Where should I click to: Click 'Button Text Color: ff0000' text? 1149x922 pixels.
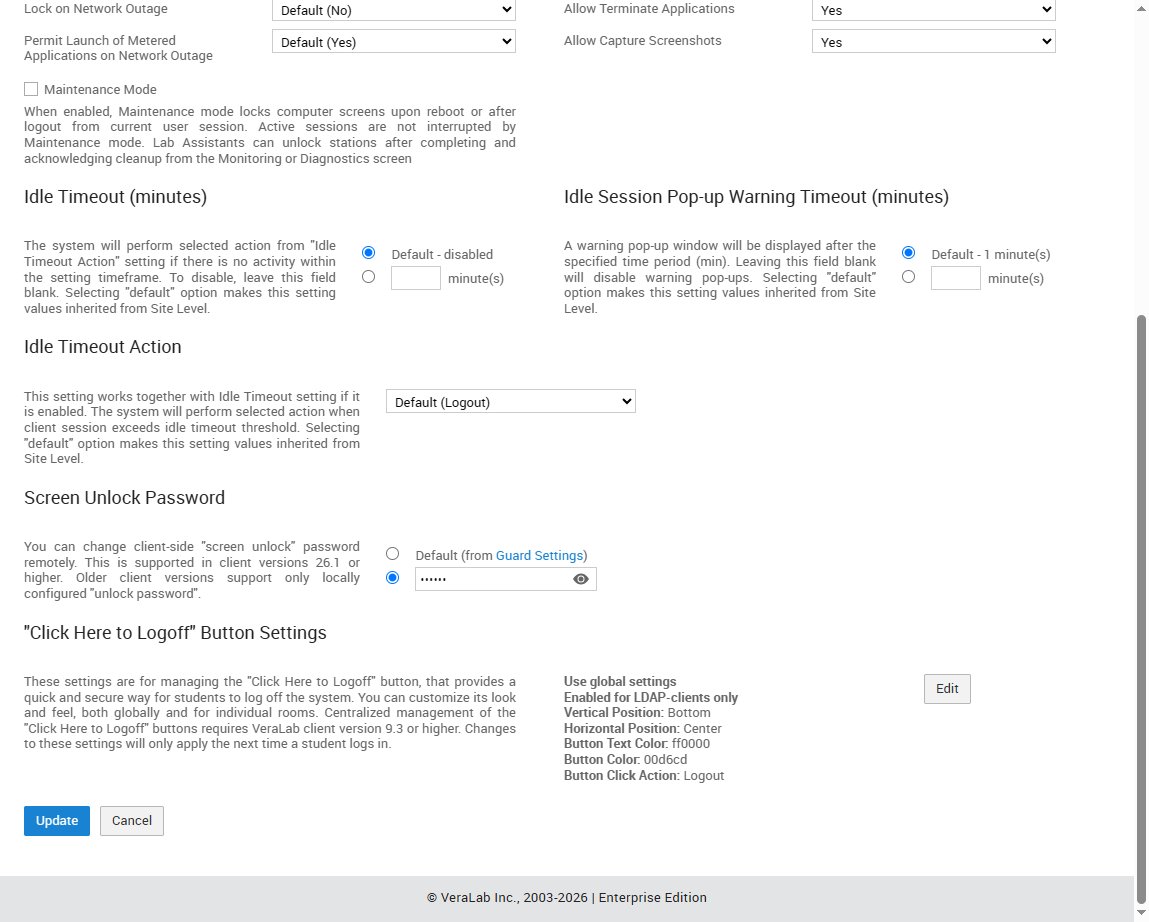pyautogui.click(x=637, y=743)
